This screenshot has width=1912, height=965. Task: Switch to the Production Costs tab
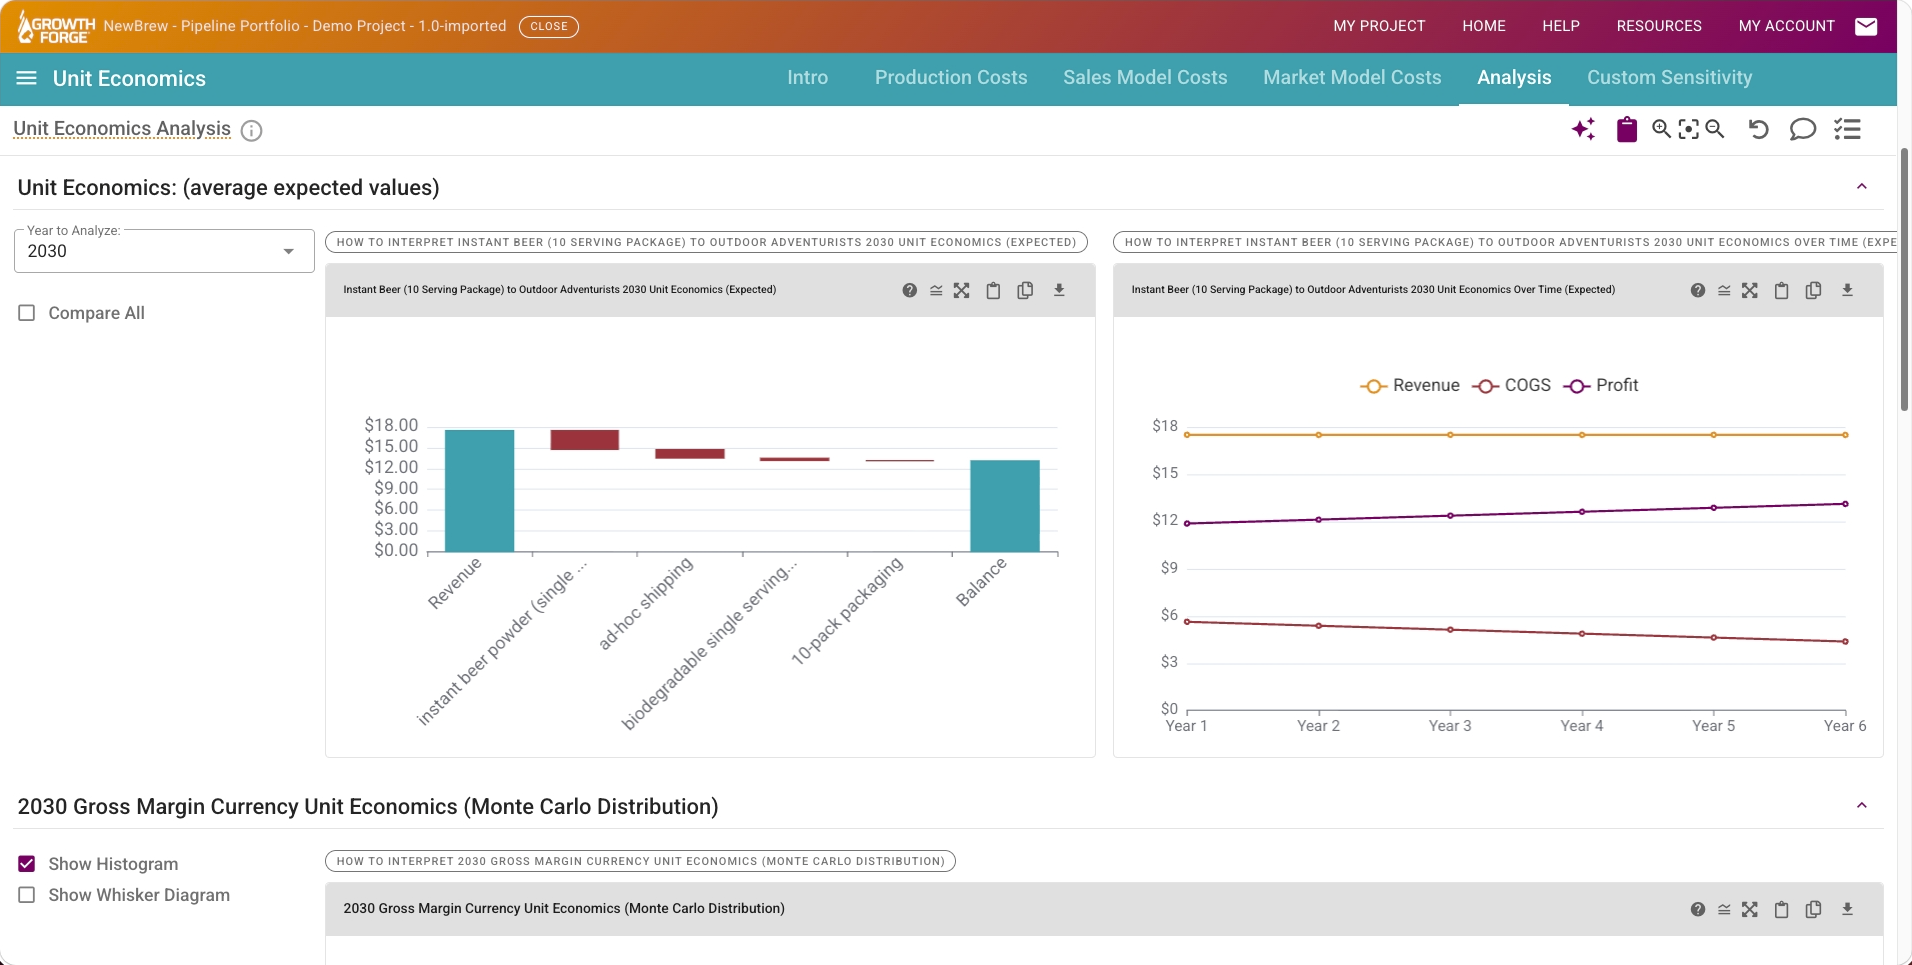951,78
